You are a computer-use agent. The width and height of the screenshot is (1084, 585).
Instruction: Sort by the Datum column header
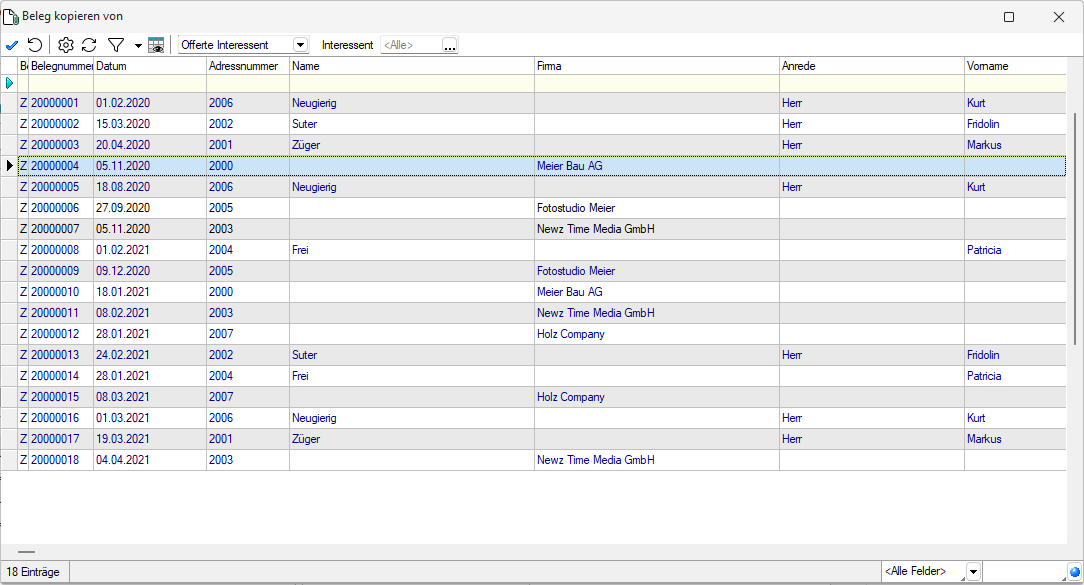click(x=149, y=66)
